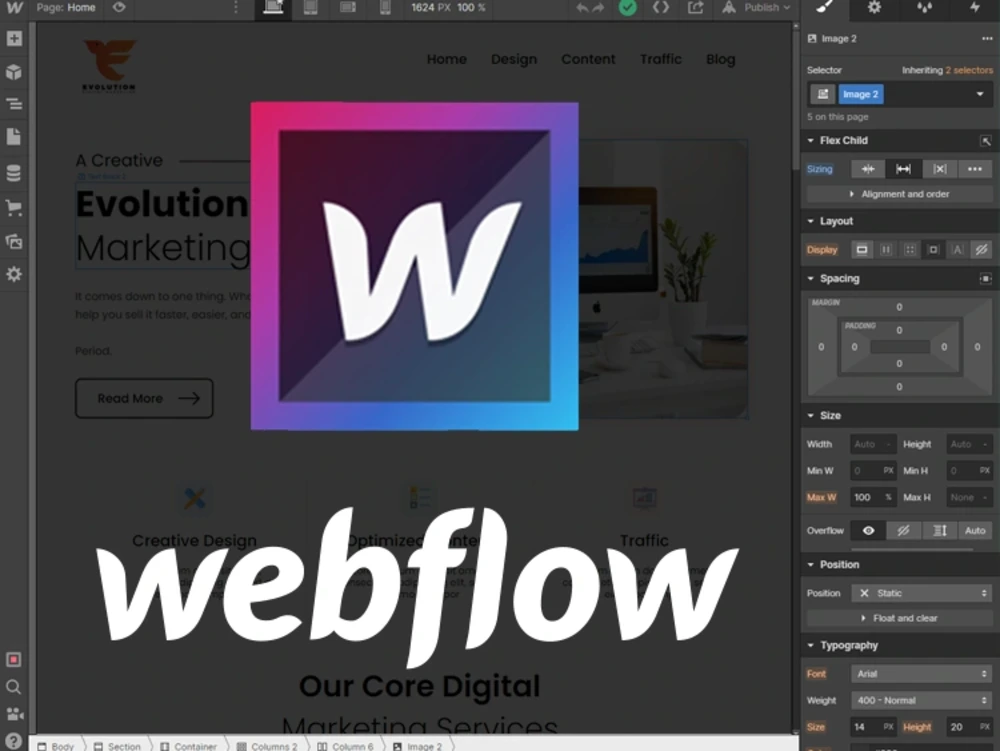Open the Add elements panel
The image size is (1000, 751).
[x=14, y=39]
